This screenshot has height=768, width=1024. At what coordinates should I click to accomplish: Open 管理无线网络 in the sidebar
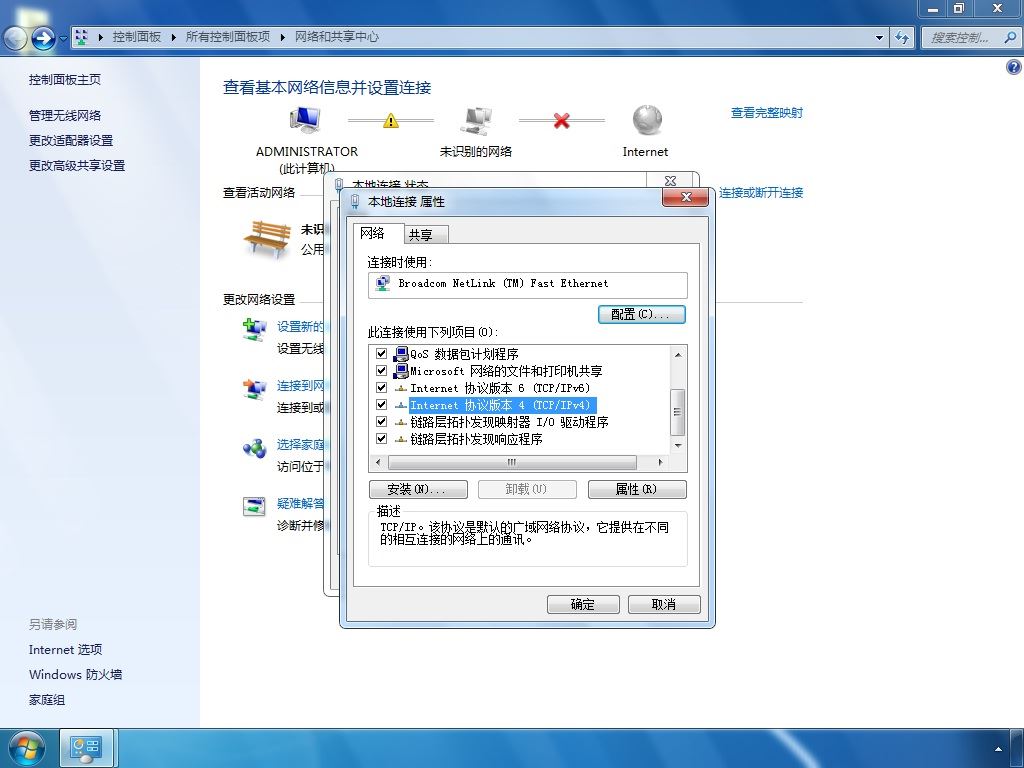click(65, 116)
